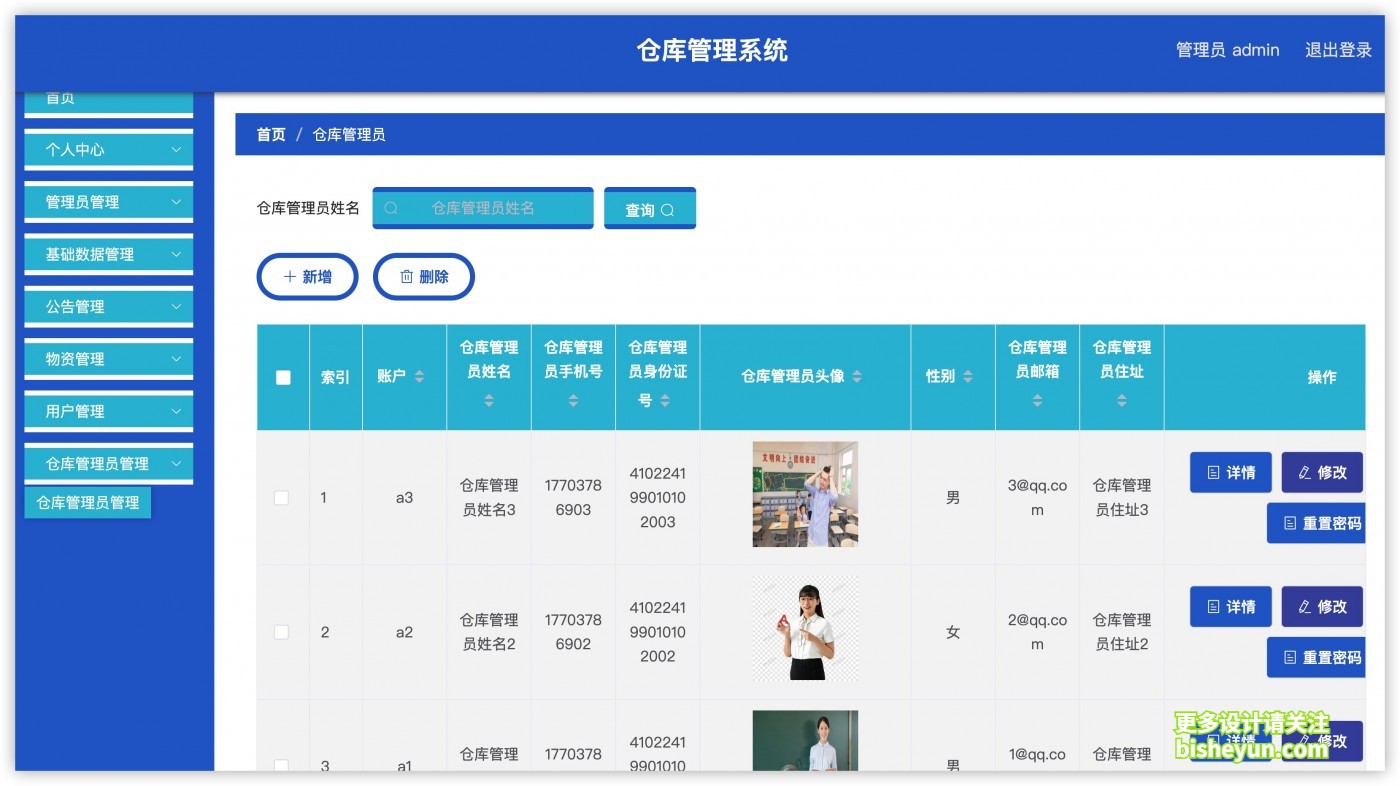The width and height of the screenshot is (1400, 786).
Task: Click the magnifier icon in search field
Action: click(x=391, y=208)
